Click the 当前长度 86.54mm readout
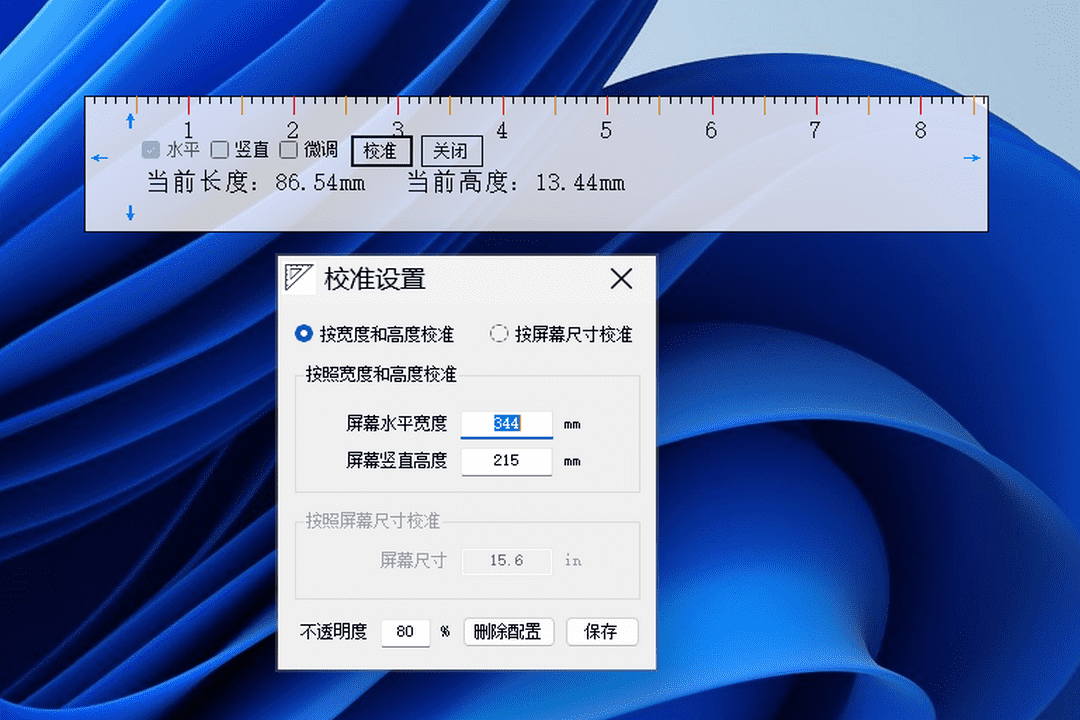1080x720 pixels. coord(256,183)
